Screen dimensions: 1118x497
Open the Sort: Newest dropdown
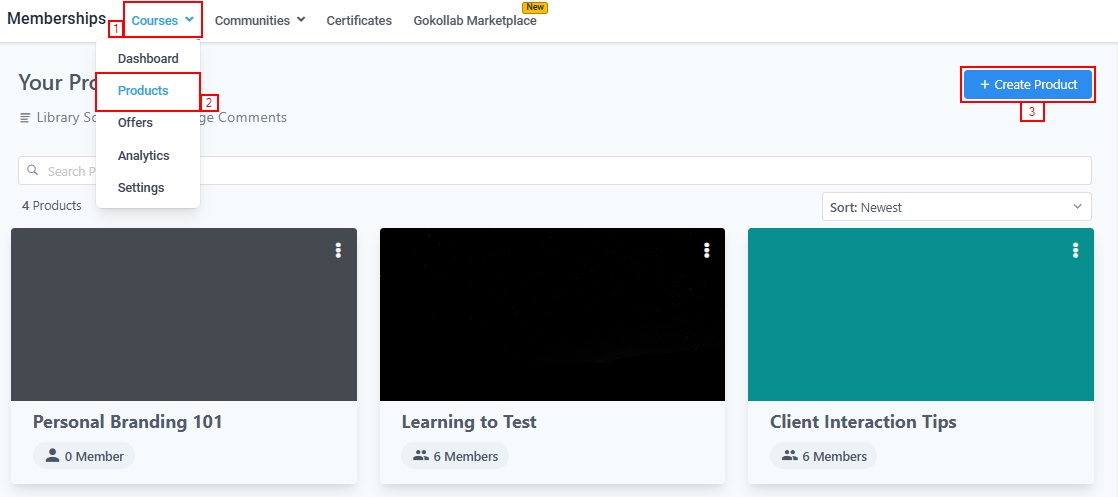pos(956,207)
